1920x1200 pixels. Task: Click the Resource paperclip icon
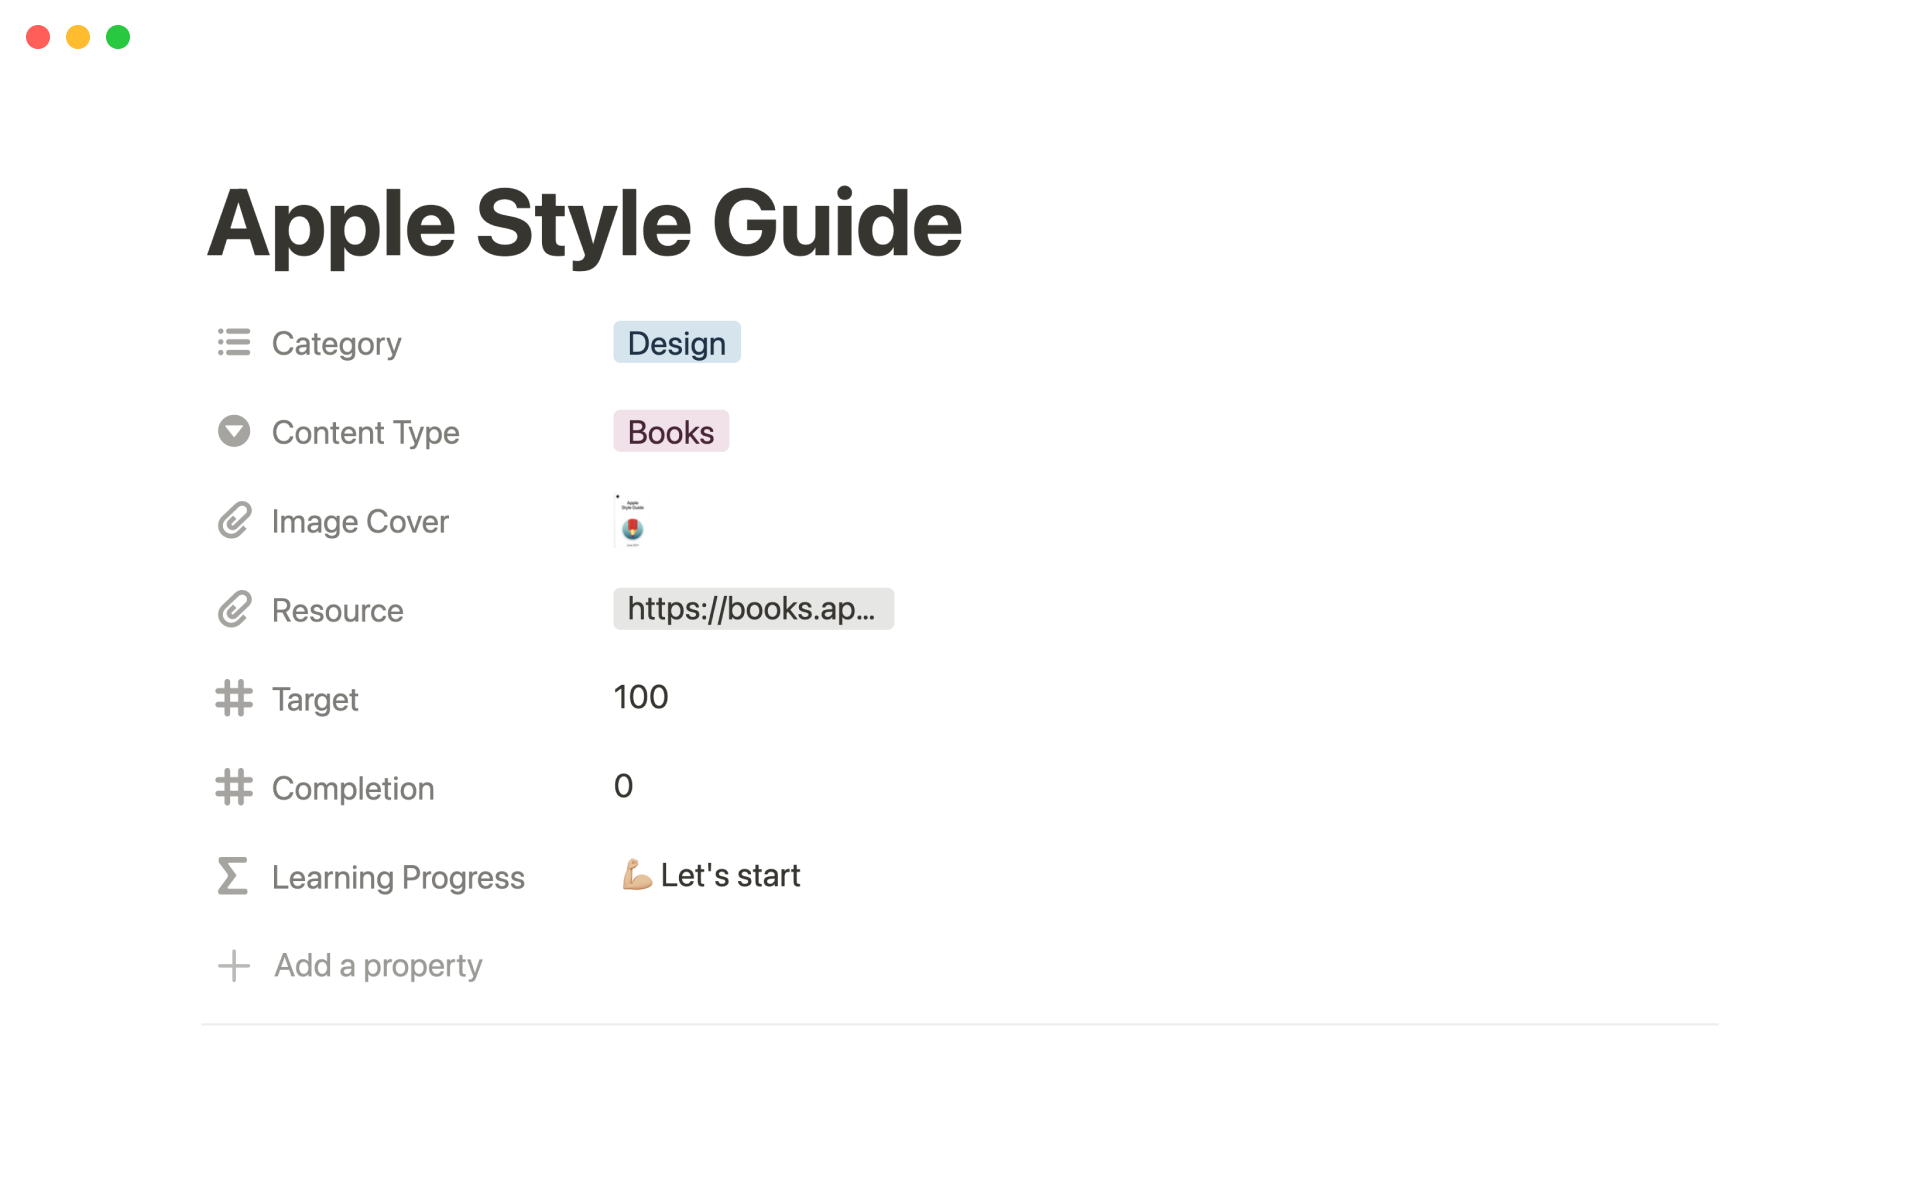pos(234,610)
